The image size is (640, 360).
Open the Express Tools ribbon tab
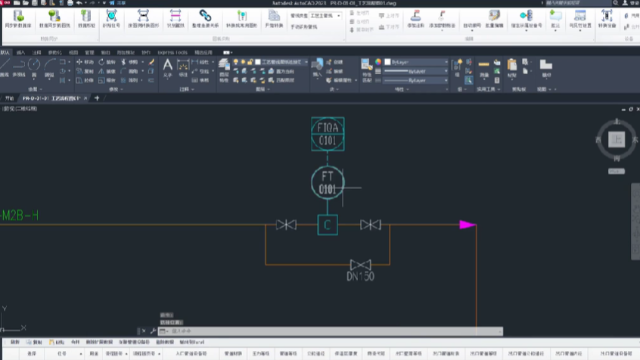[x=172, y=52]
